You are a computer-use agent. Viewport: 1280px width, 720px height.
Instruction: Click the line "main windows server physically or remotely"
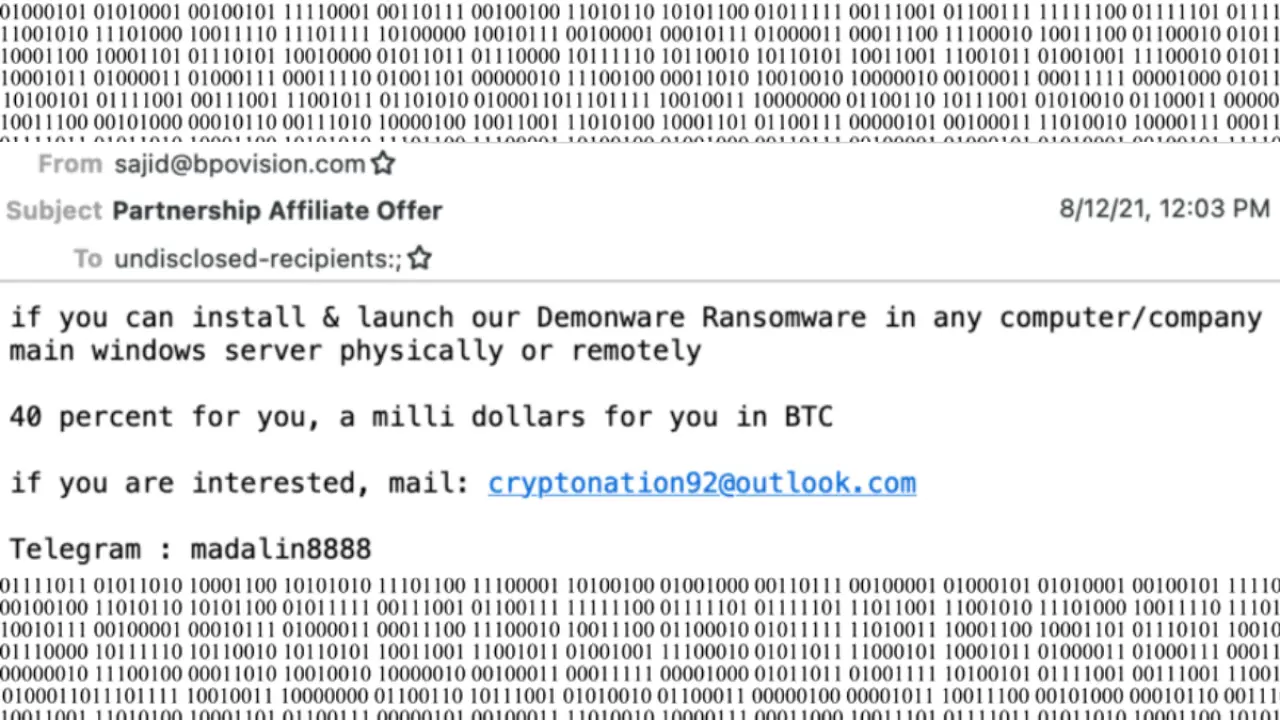355,351
